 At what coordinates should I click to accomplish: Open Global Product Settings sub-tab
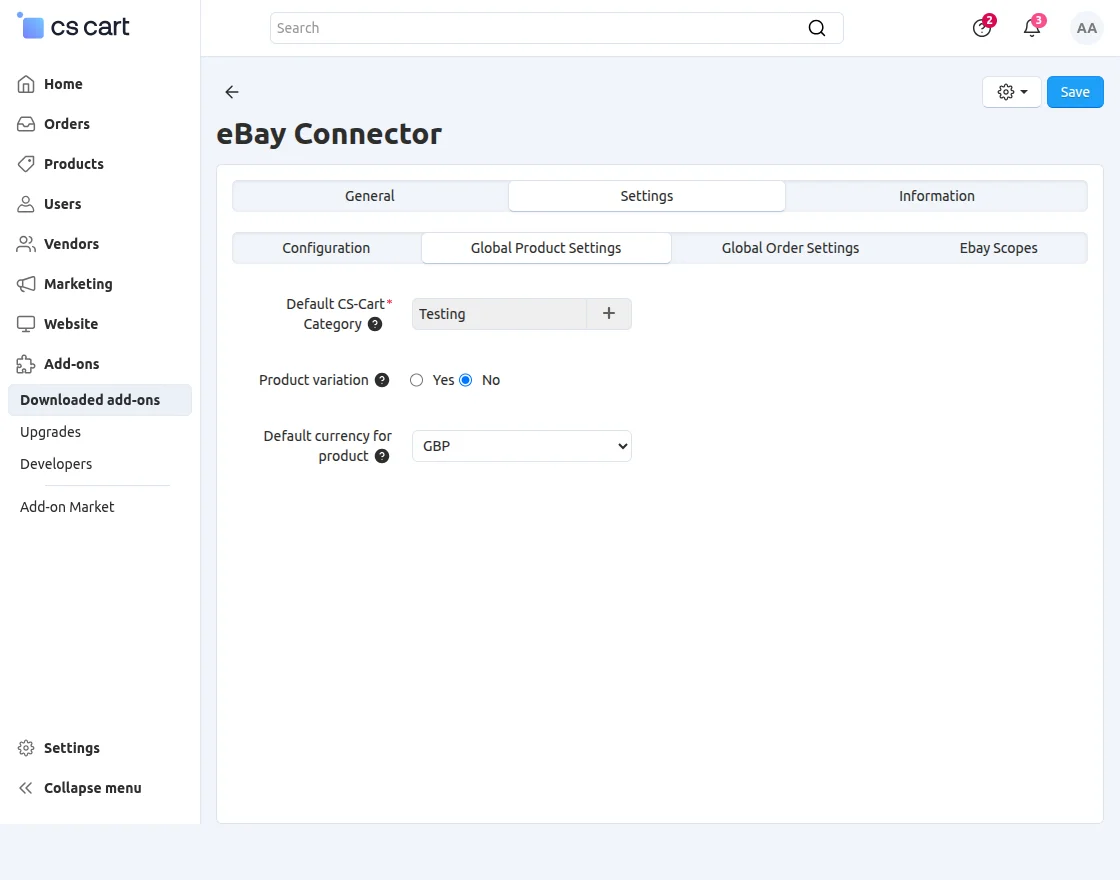point(546,248)
